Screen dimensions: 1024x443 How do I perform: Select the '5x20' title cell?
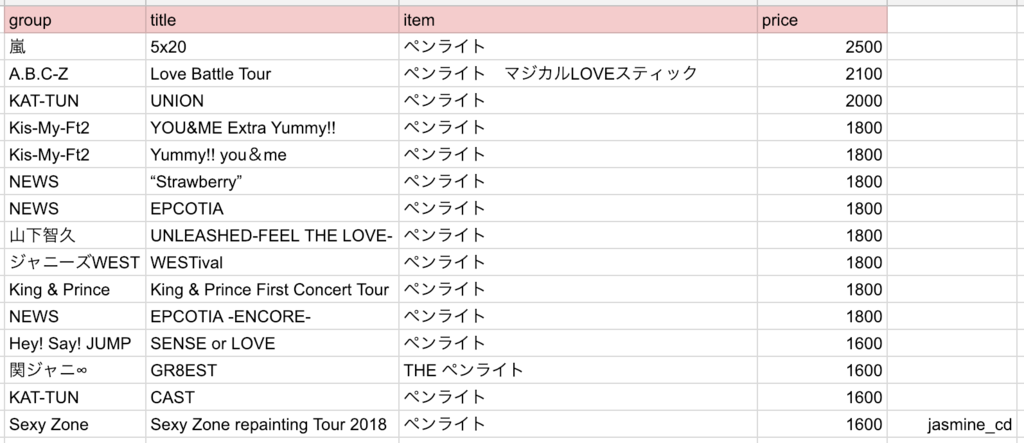[x=272, y=47]
